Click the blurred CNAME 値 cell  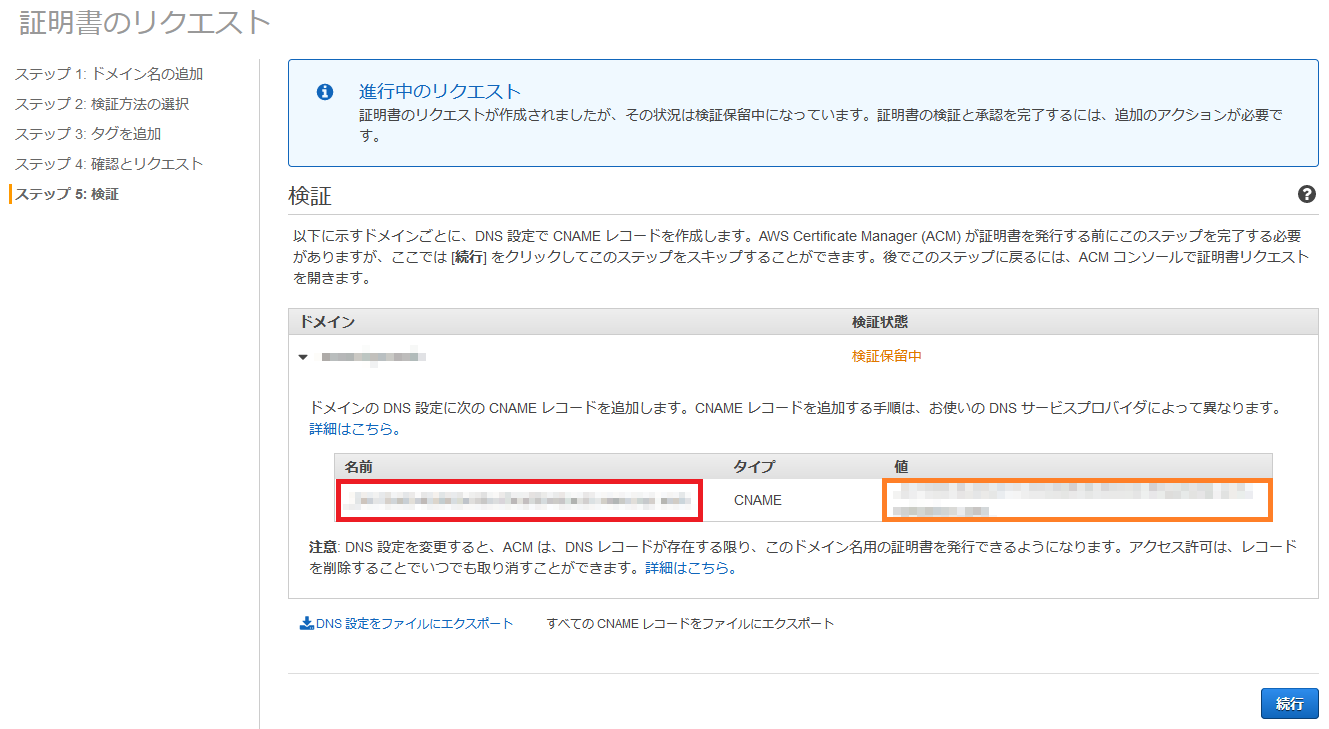coord(1077,500)
